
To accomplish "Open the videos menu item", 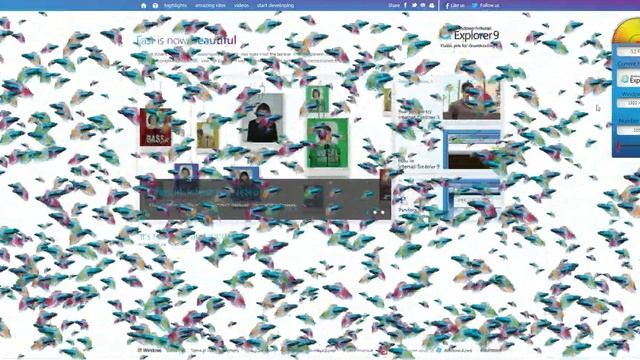I will pos(241,5).
